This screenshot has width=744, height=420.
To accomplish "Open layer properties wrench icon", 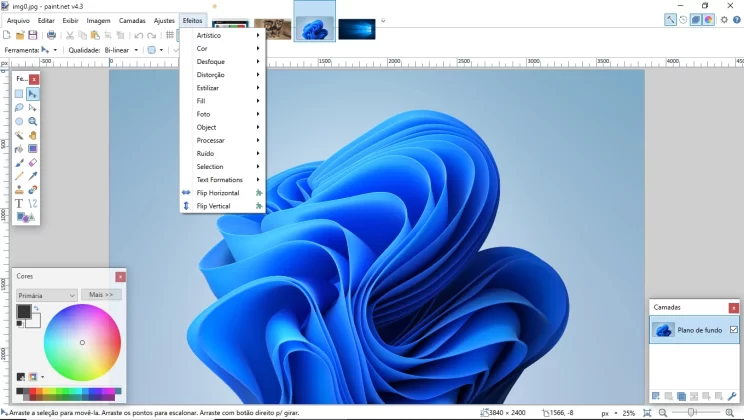I will [732, 396].
